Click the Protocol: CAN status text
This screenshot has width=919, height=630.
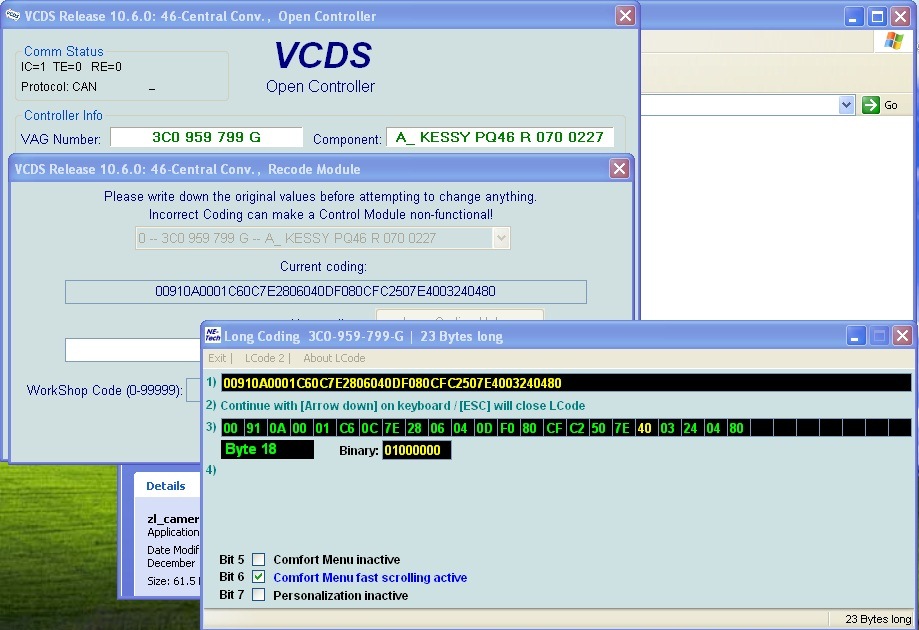point(59,87)
